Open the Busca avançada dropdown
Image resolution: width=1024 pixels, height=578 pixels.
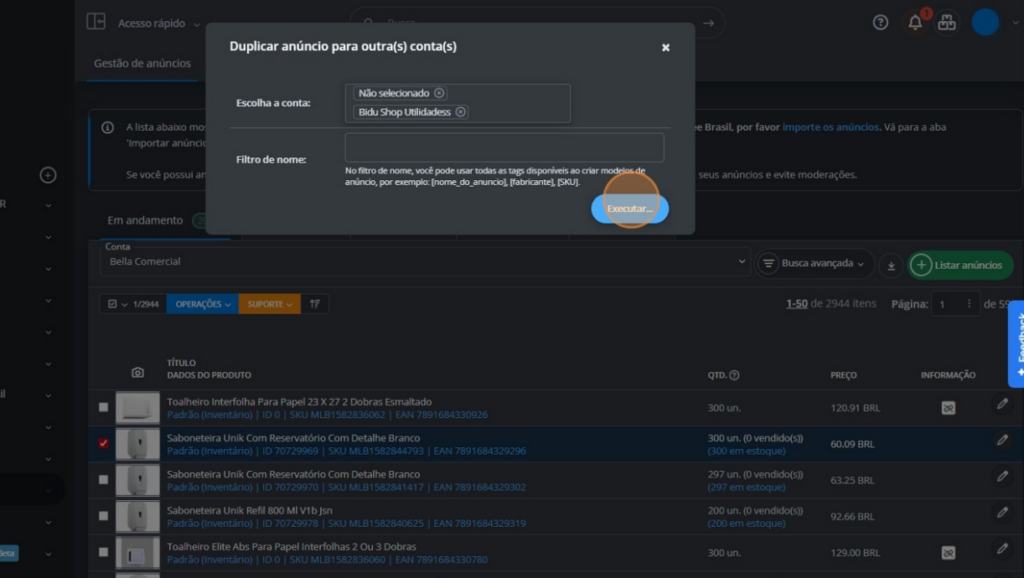pos(812,264)
